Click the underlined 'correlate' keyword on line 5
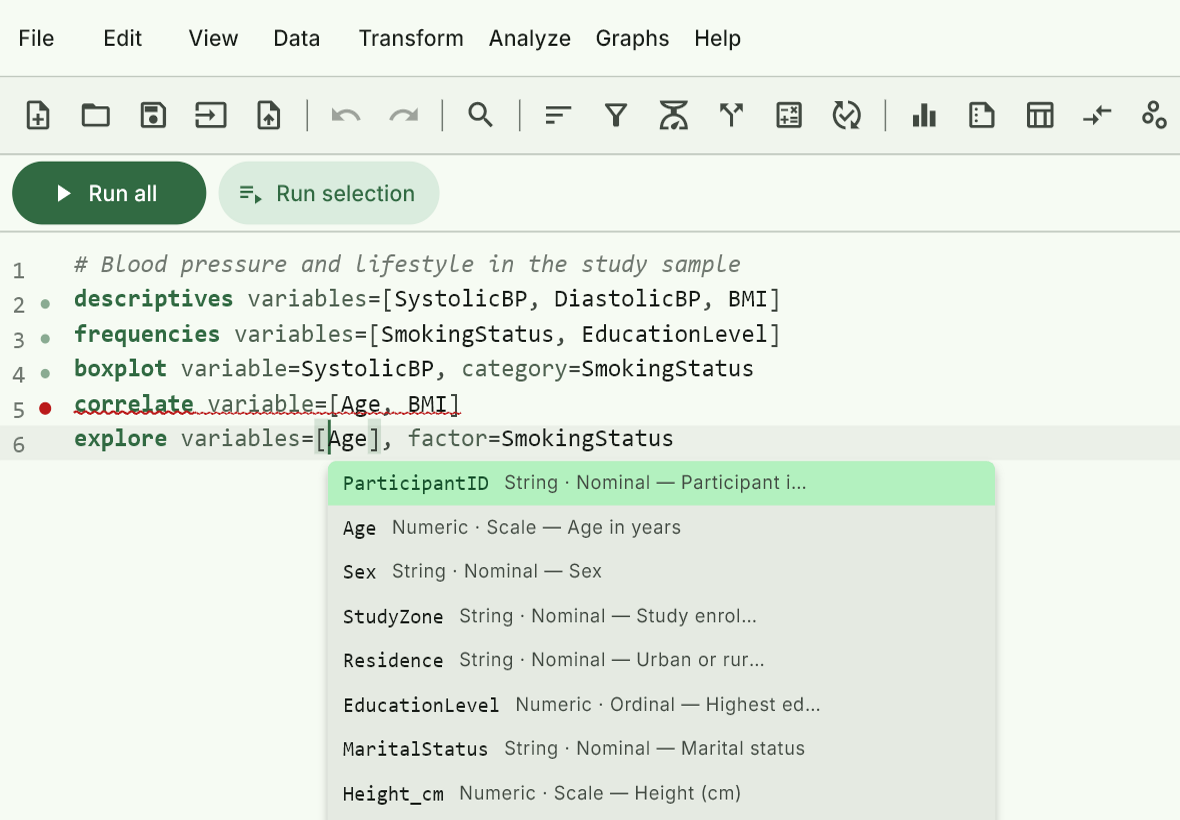The height and width of the screenshot is (820, 1180). pyautogui.click(x=133, y=404)
